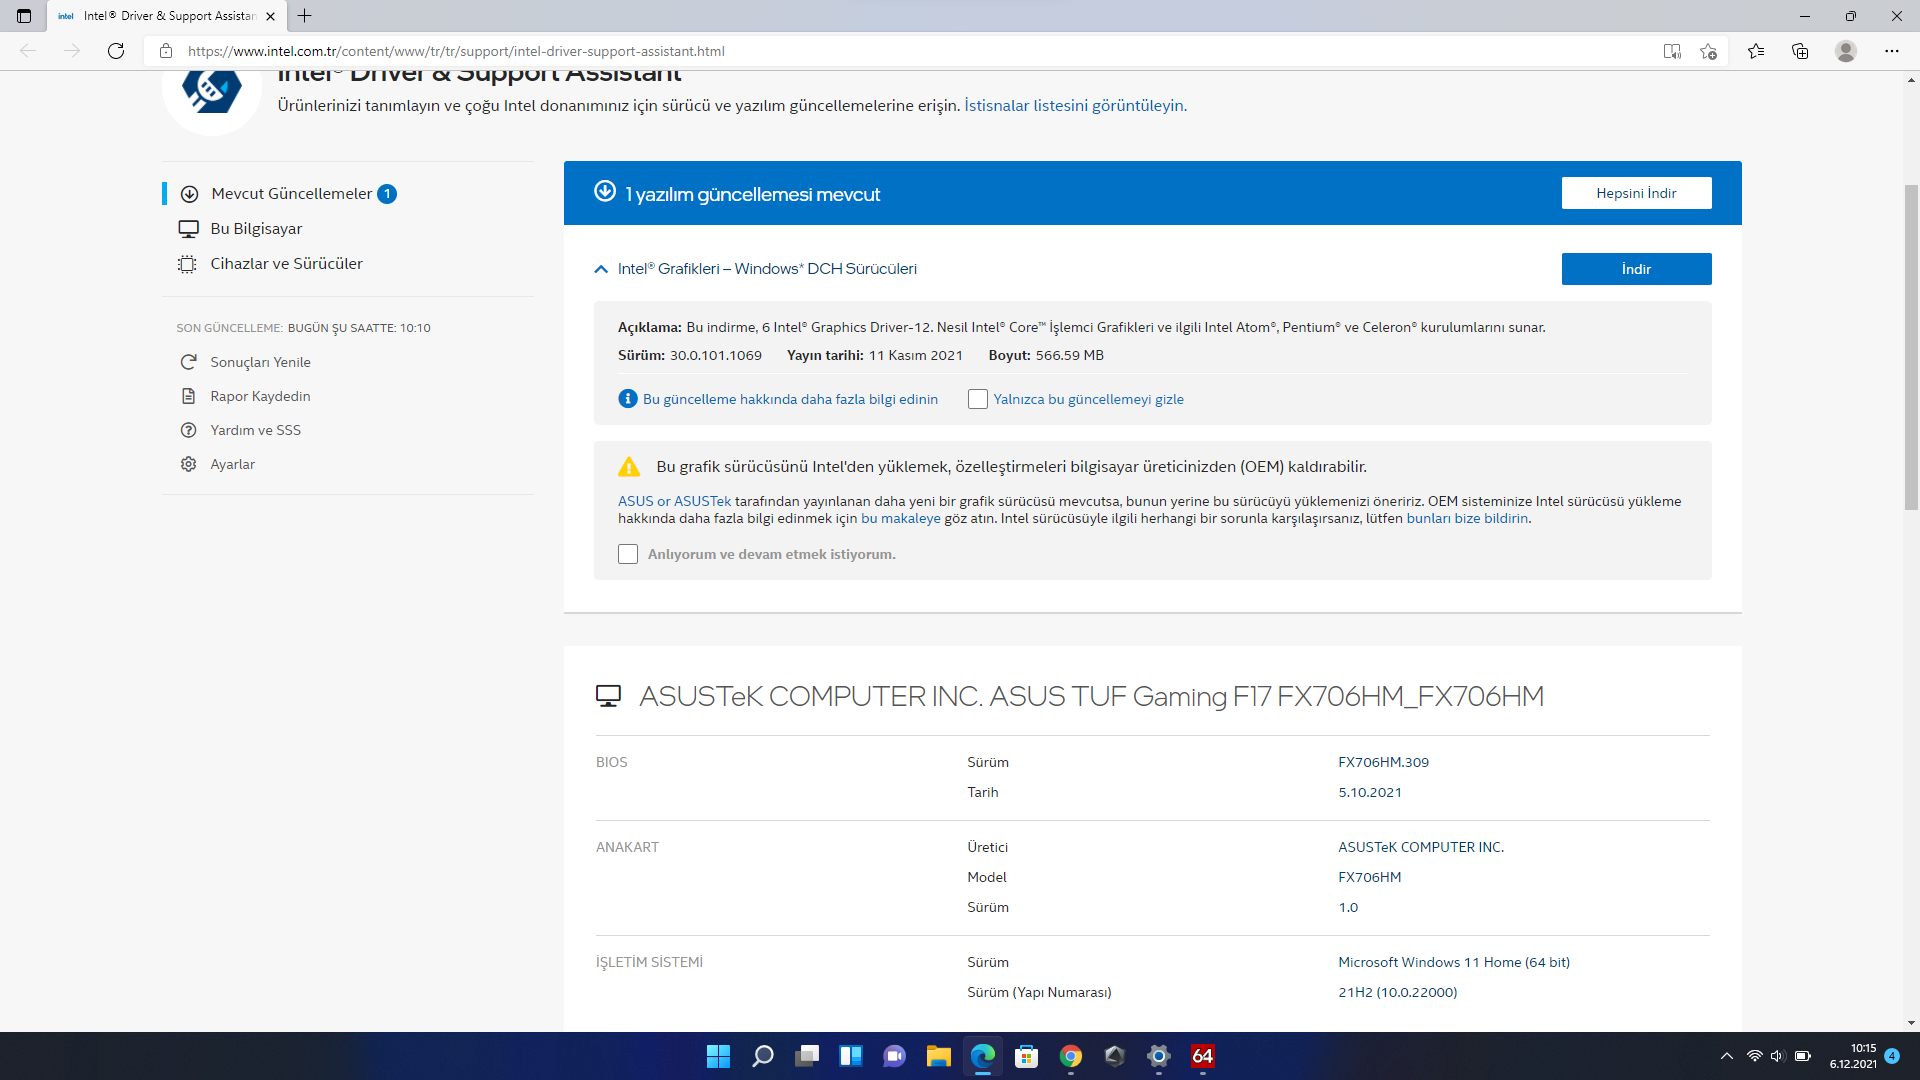Show hidden system tray icons chevron
Image resolution: width=1920 pixels, height=1080 pixels.
tap(1726, 1056)
